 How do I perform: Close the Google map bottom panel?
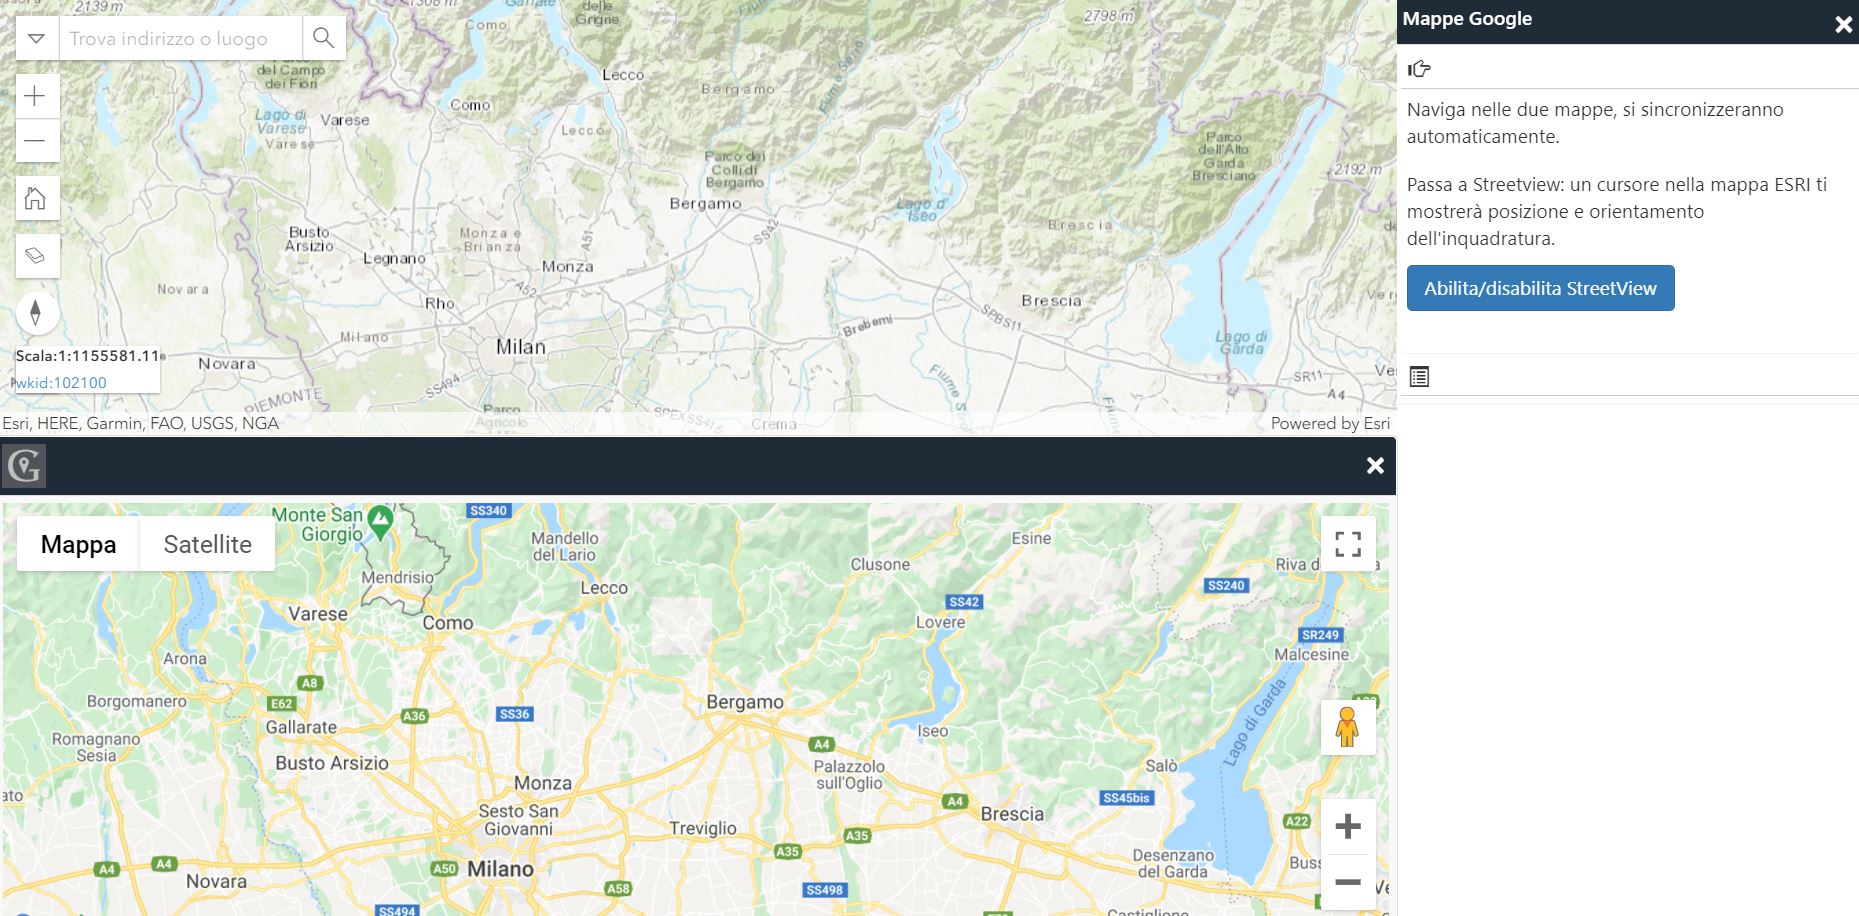tap(1375, 465)
